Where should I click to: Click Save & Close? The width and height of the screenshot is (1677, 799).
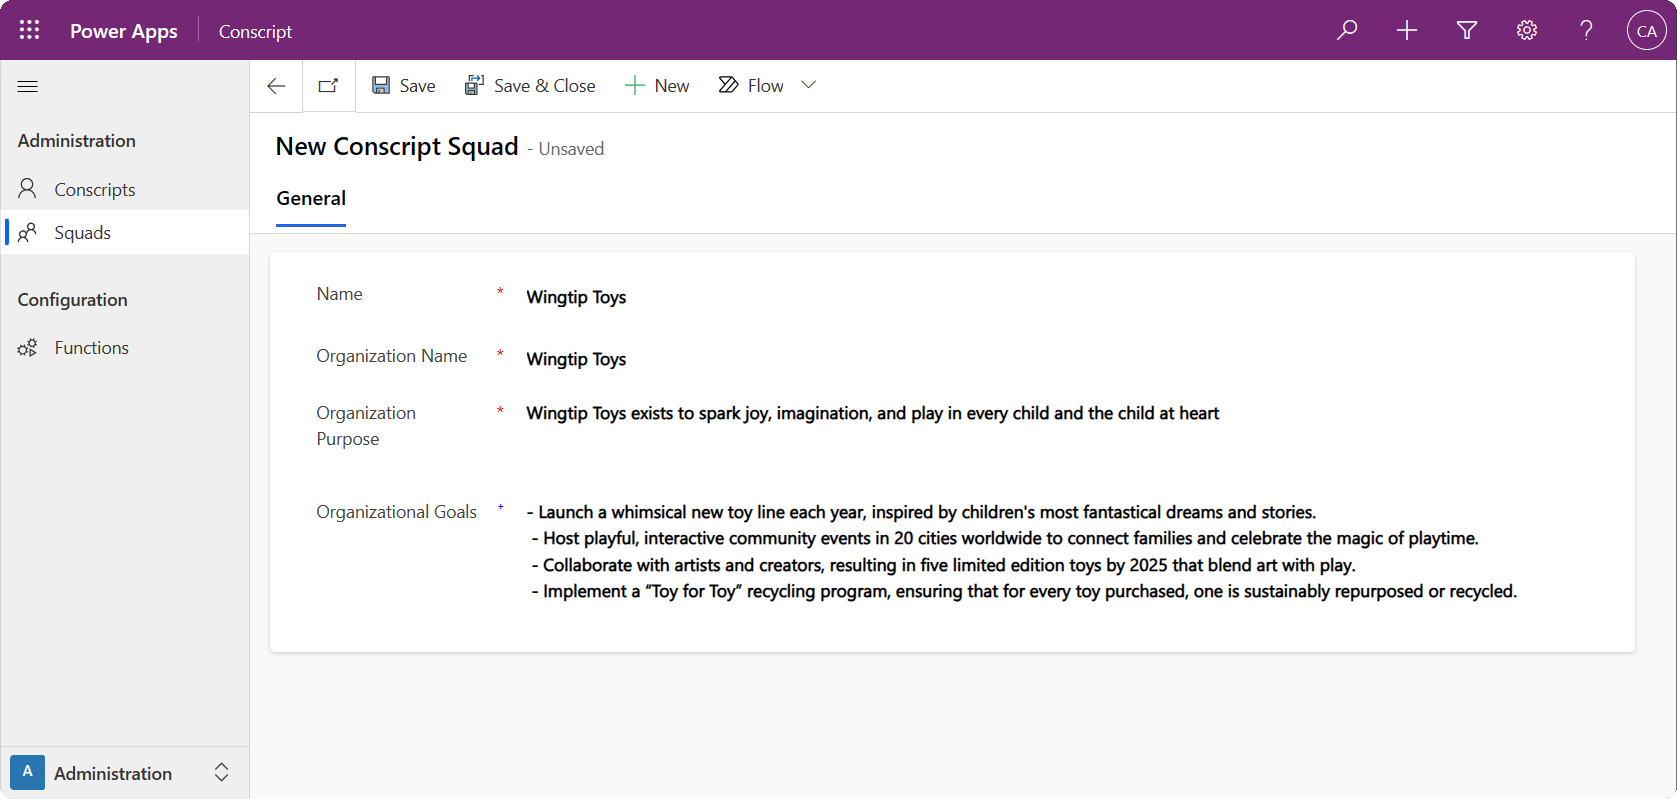(x=530, y=86)
